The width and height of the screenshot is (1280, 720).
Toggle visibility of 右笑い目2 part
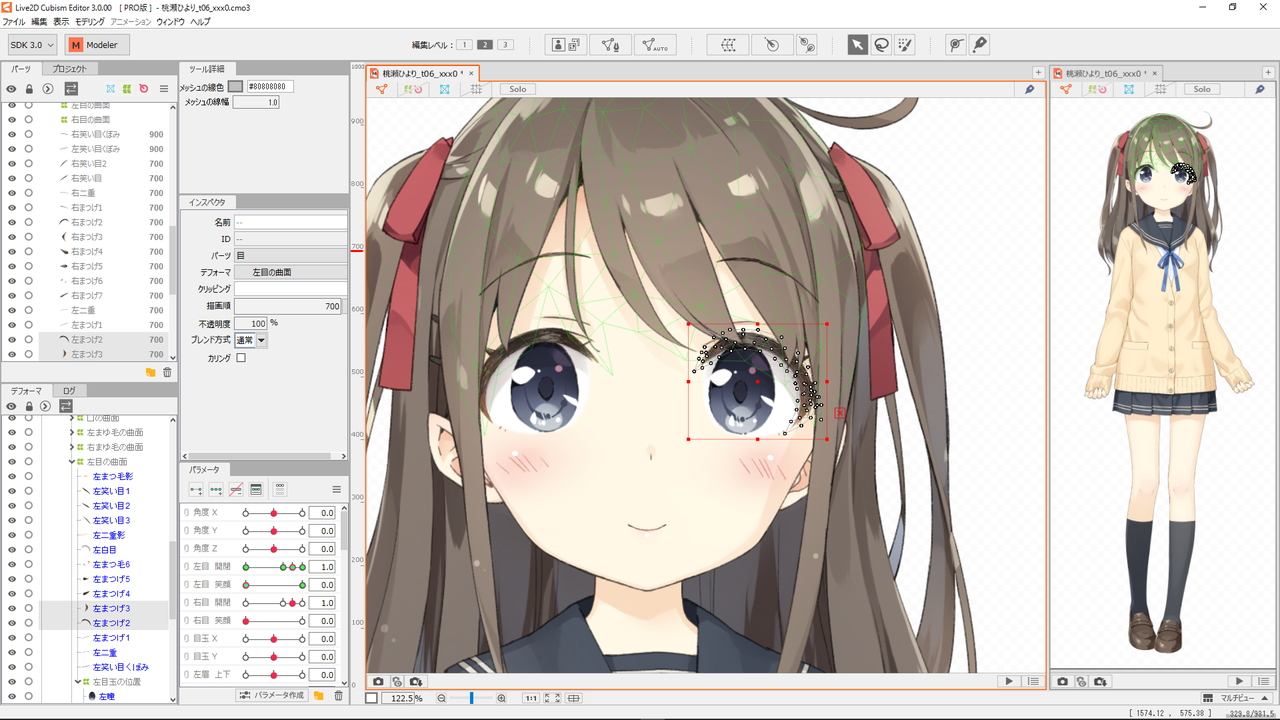[12, 164]
